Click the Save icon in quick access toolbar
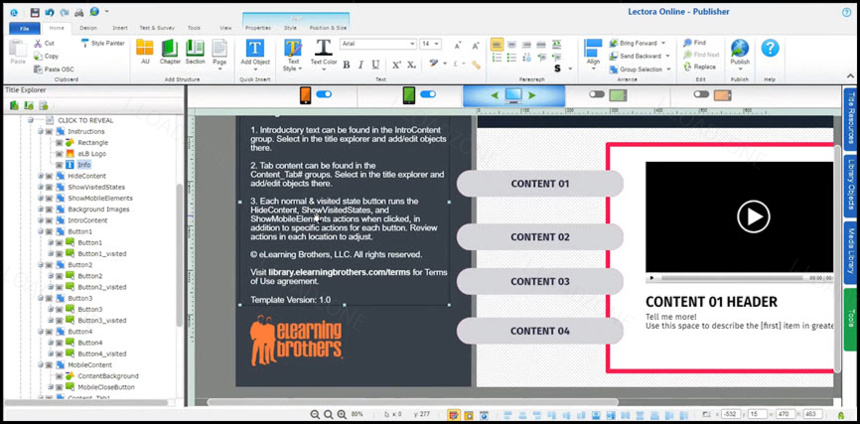The width and height of the screenshot is (860, 424). click(35, 12)
